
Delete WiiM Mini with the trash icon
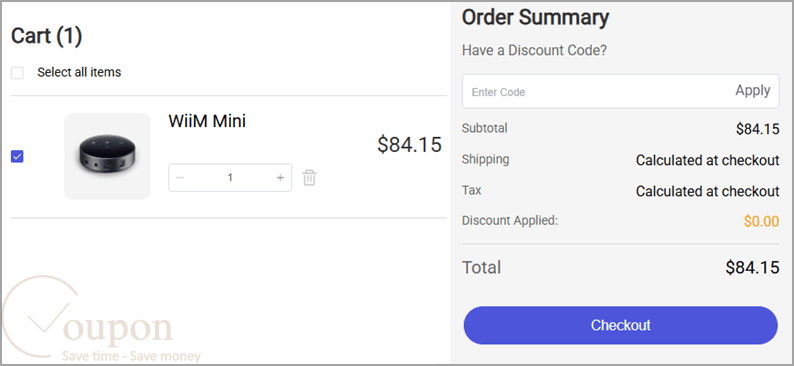click(309, 178)
